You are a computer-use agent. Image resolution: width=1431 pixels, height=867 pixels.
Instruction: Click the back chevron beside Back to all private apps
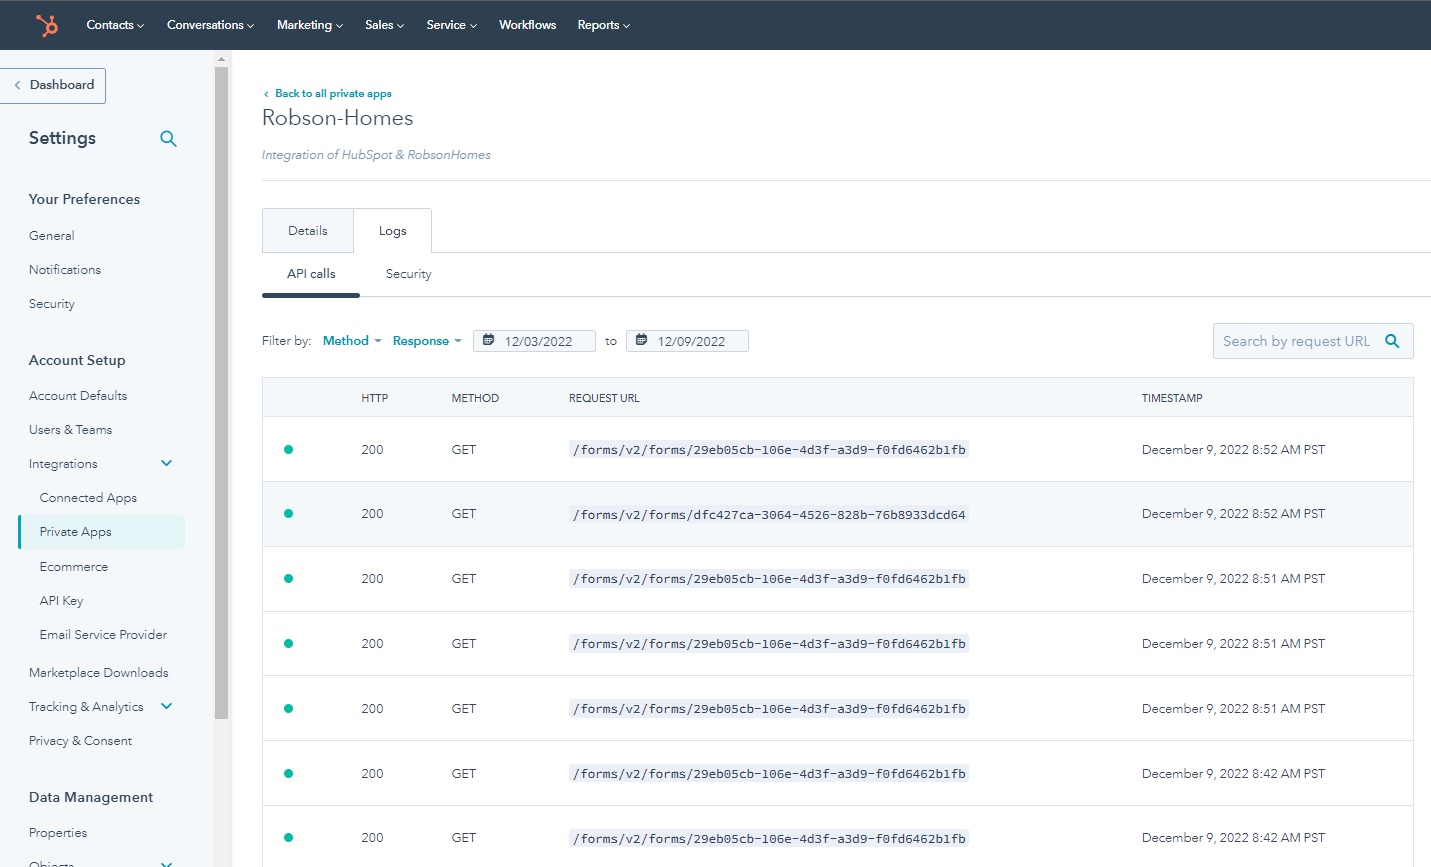266,93
